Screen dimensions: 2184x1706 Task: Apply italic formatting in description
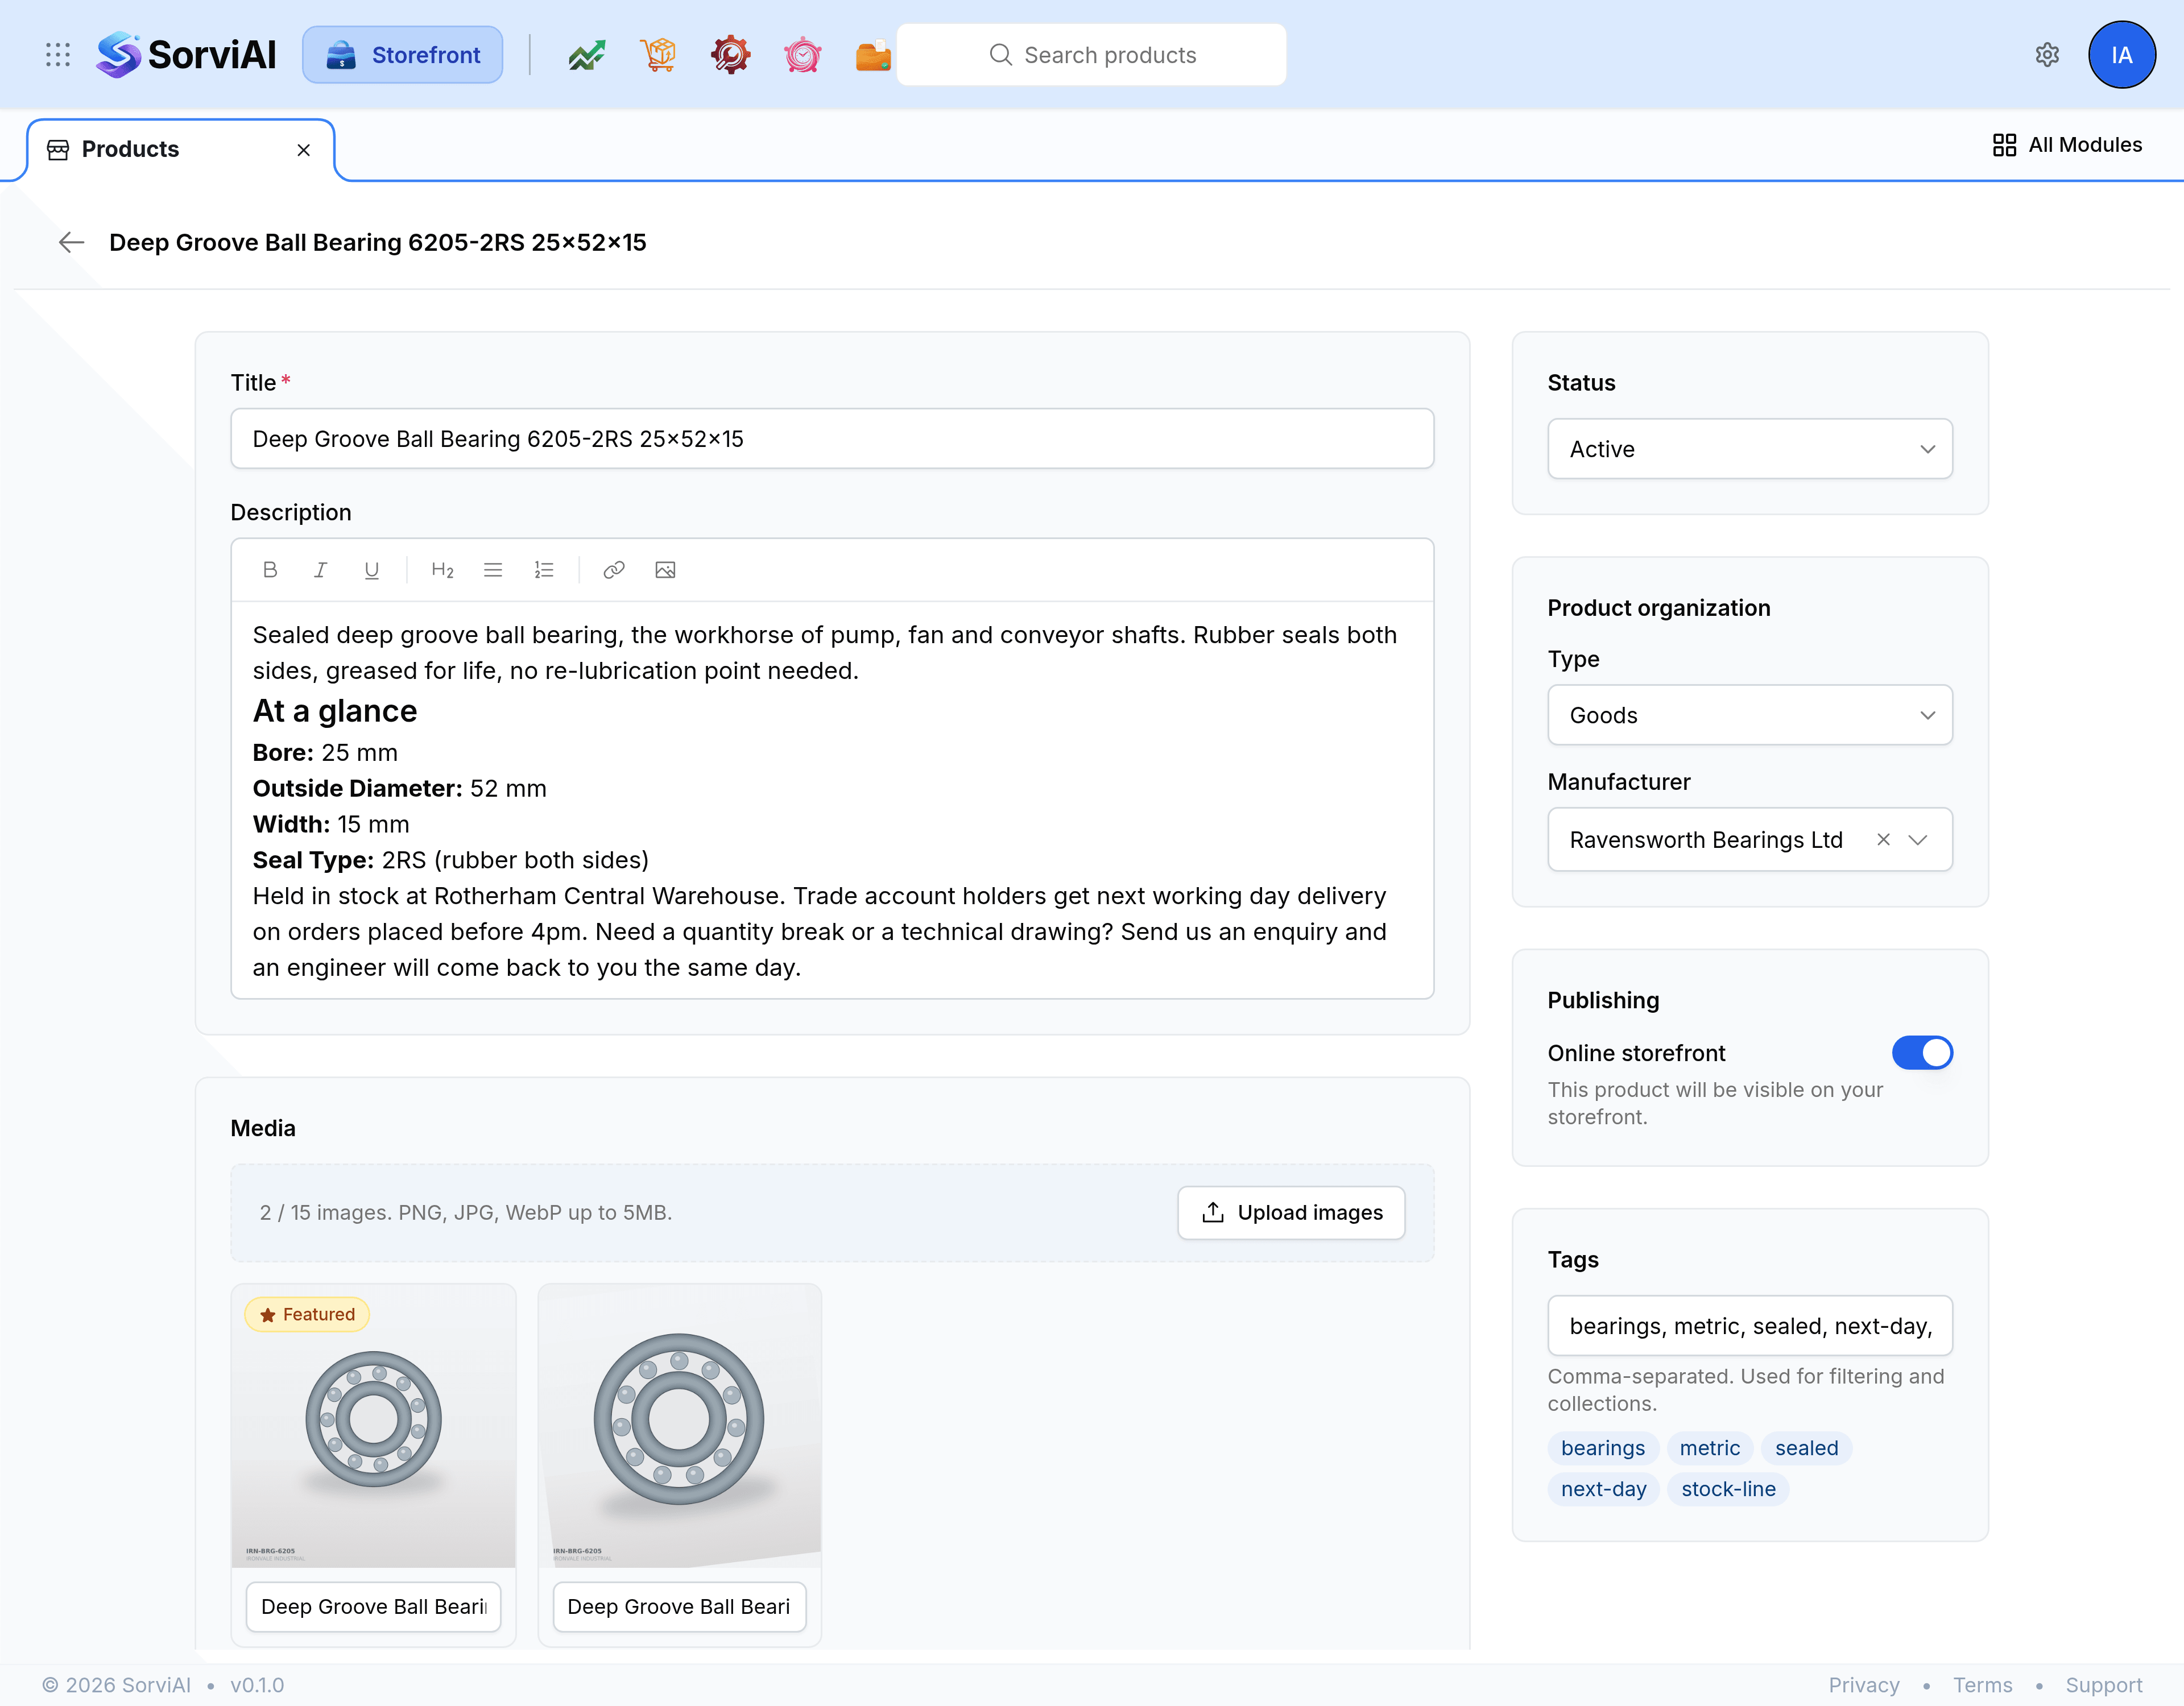click(x=320, y=570)
